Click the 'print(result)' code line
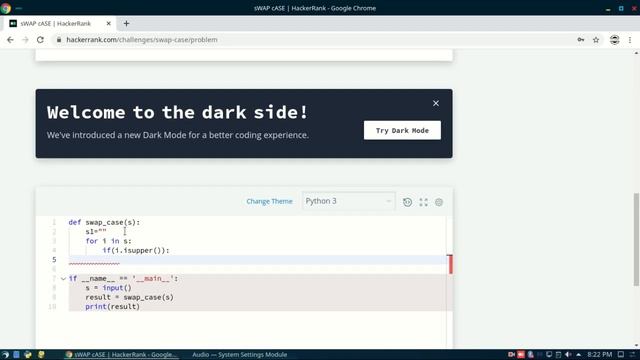Screen dimensions: 640x360 coord(112,307)
